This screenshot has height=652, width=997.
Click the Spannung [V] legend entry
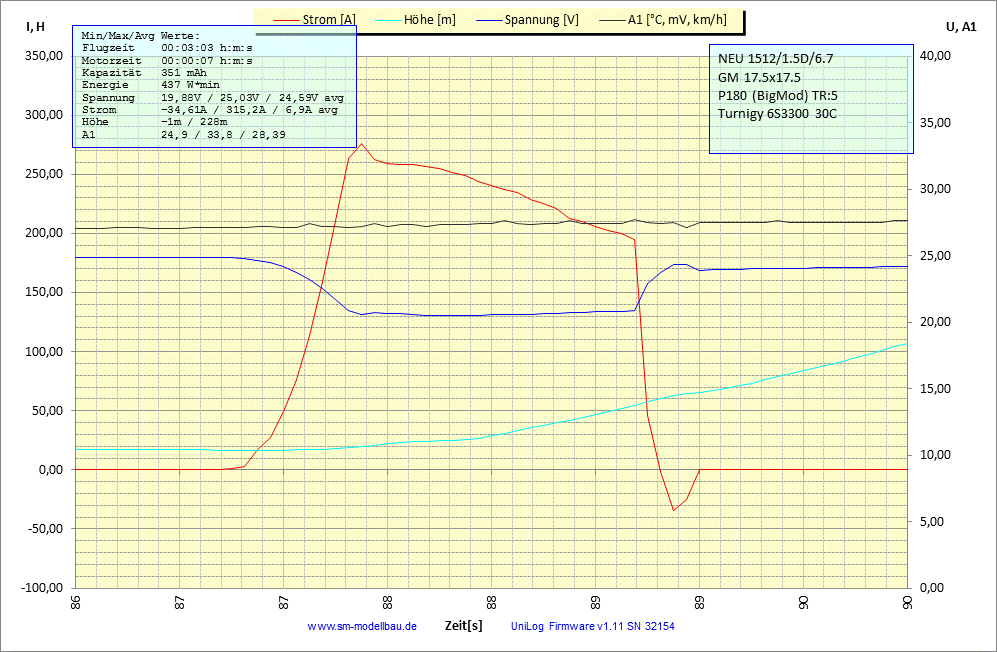541,19
